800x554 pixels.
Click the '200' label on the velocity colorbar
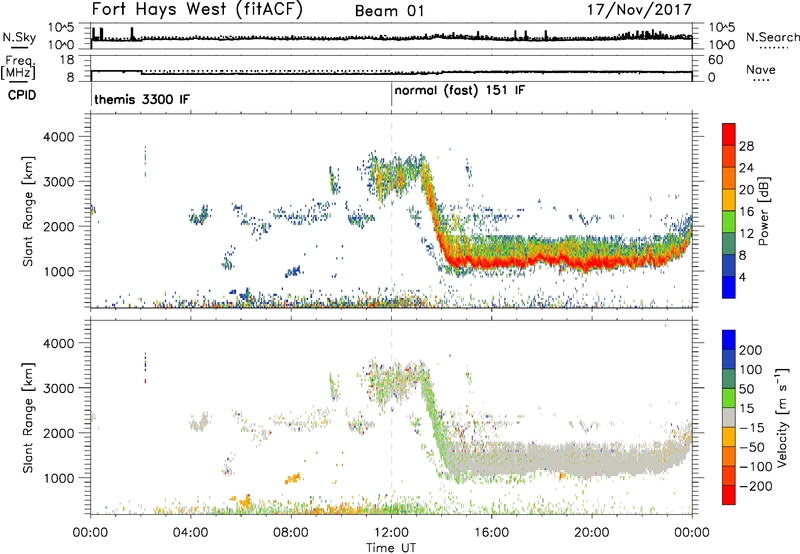coord(751,350)
